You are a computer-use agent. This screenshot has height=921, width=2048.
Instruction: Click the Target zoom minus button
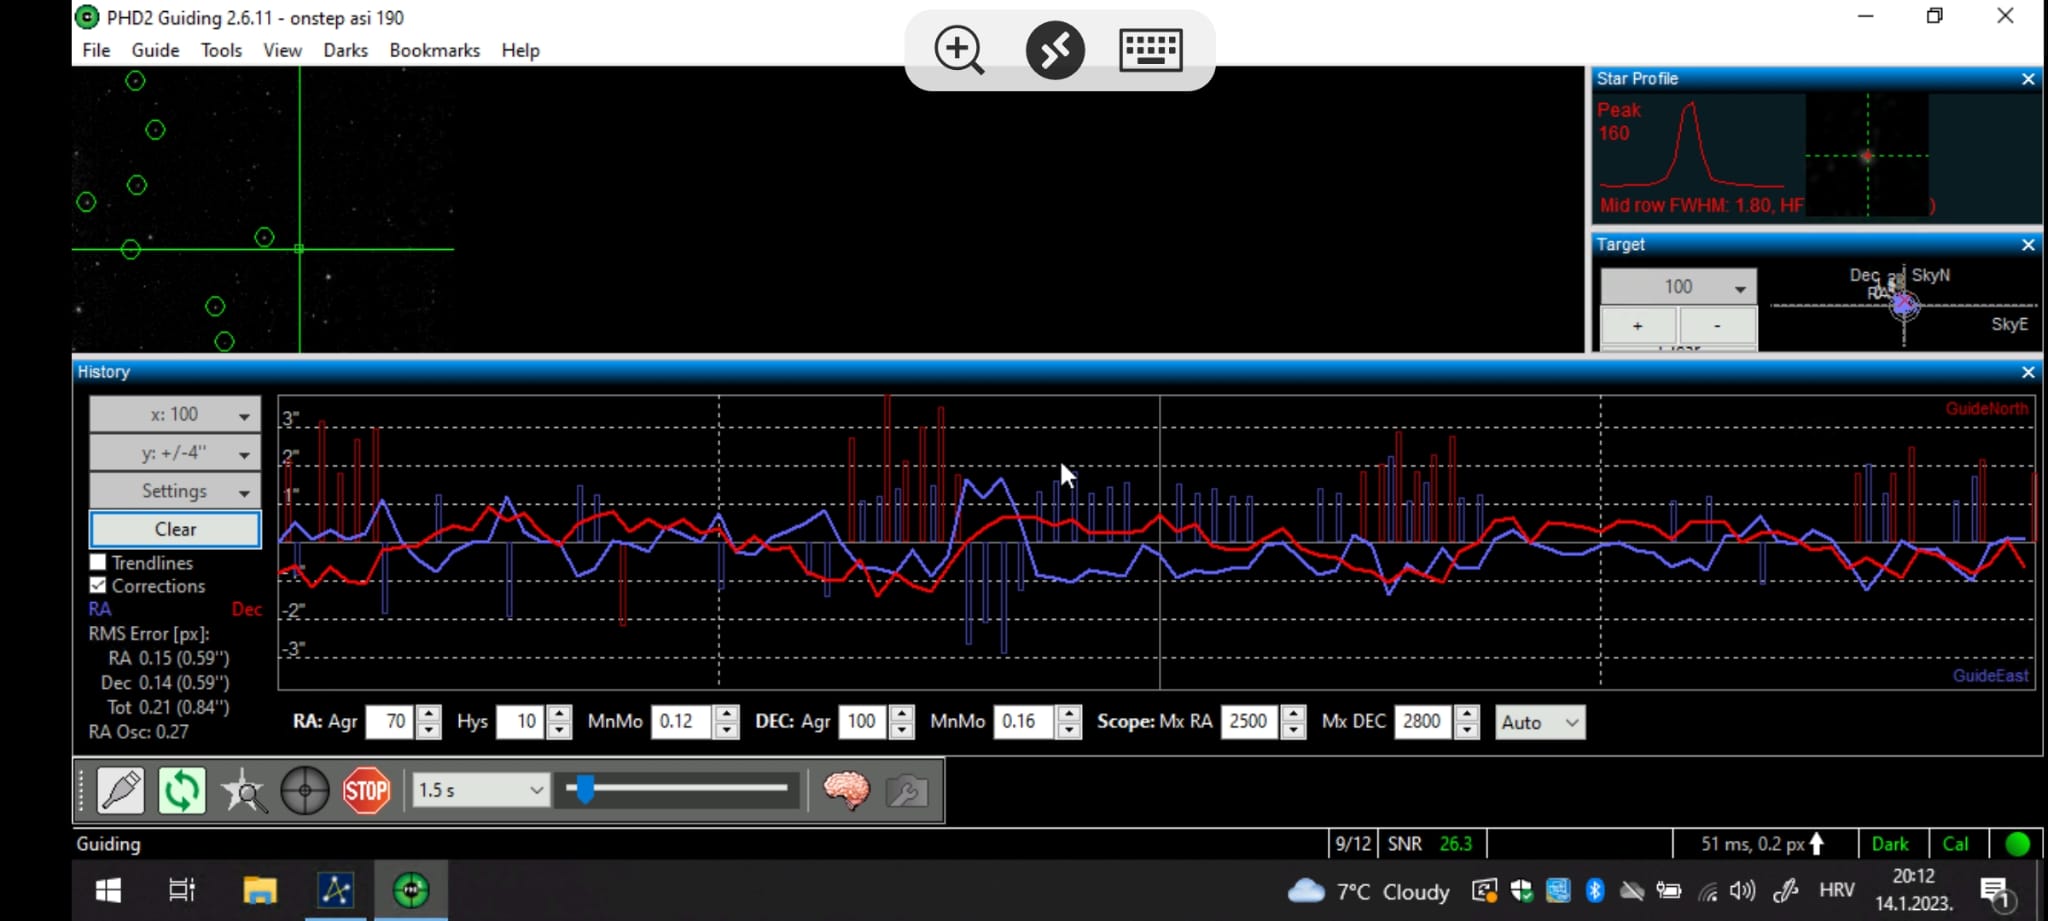(1717, 326)
